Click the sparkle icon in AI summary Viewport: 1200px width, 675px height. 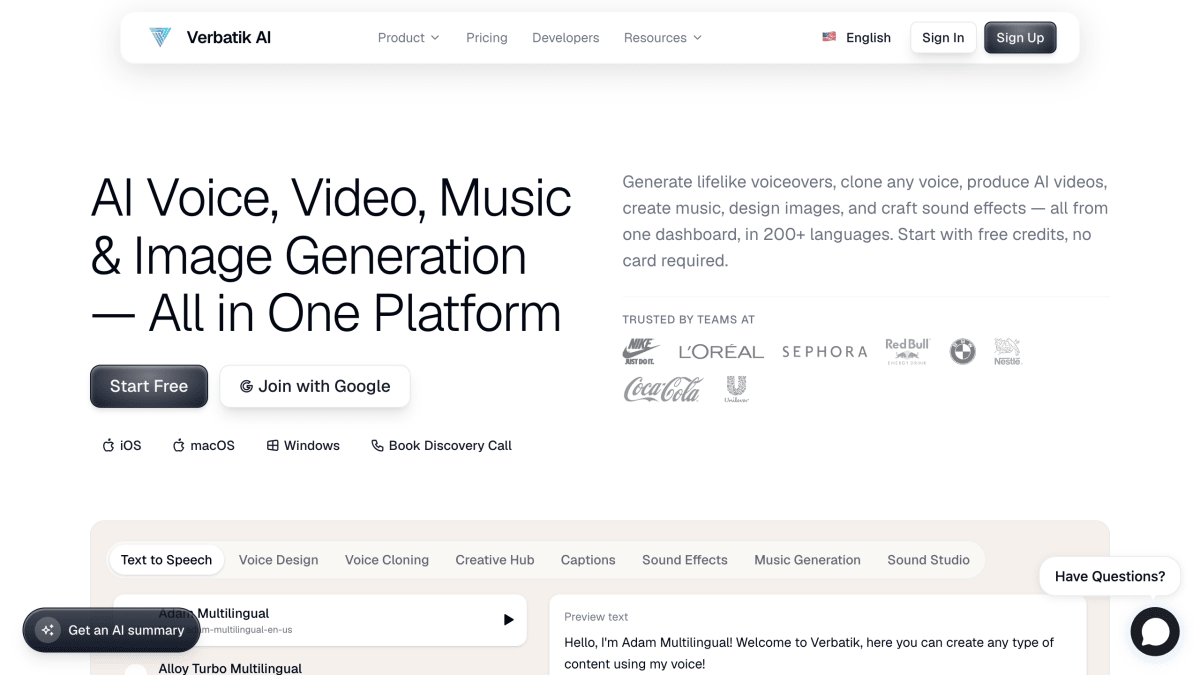tap(47, 630)
